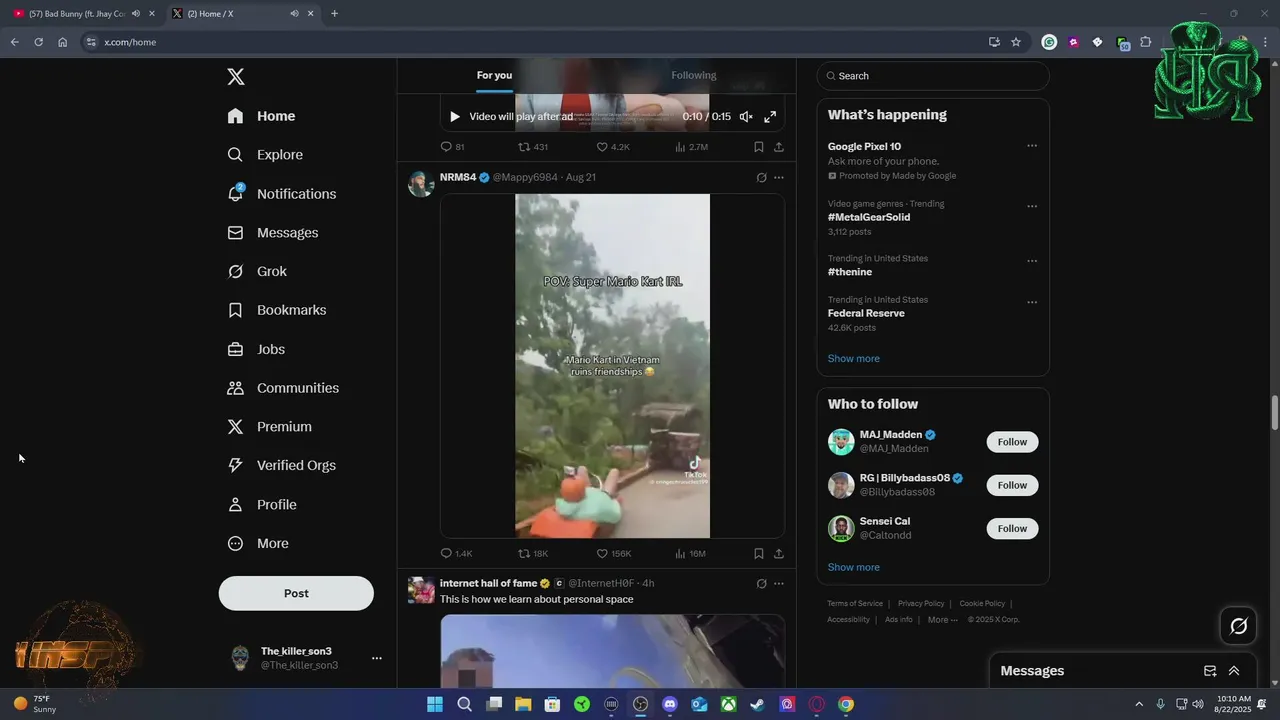Open the #MetalGearSolid trending topic
The height and width of the screenshot is (720, 1280).
(x=869, y=217)
